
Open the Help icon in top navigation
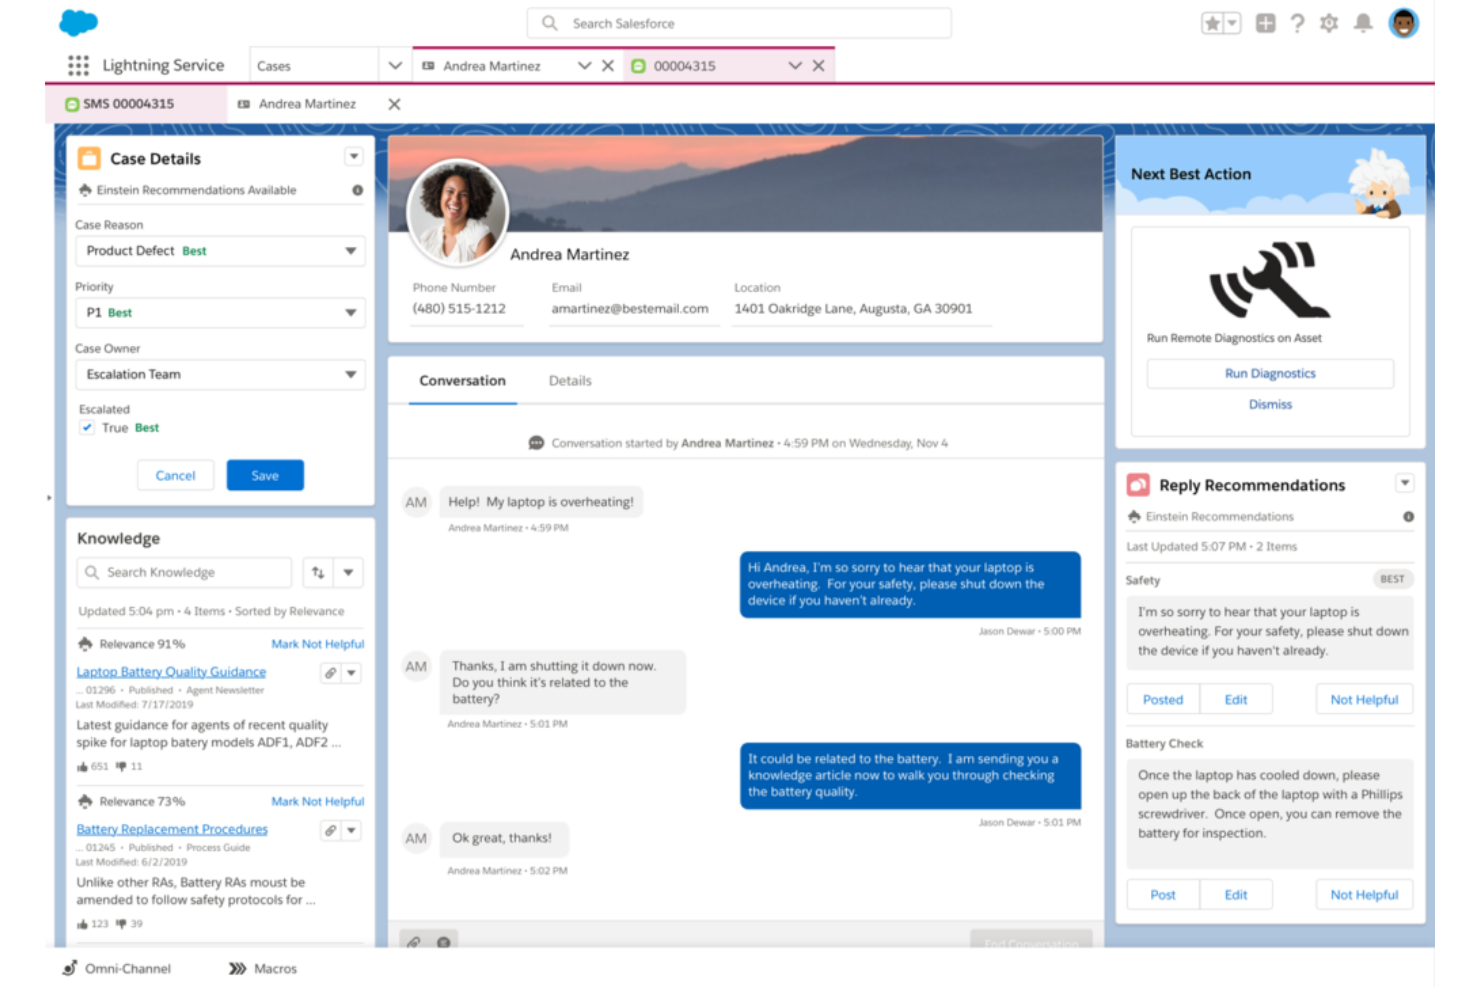pos(1297,22)
